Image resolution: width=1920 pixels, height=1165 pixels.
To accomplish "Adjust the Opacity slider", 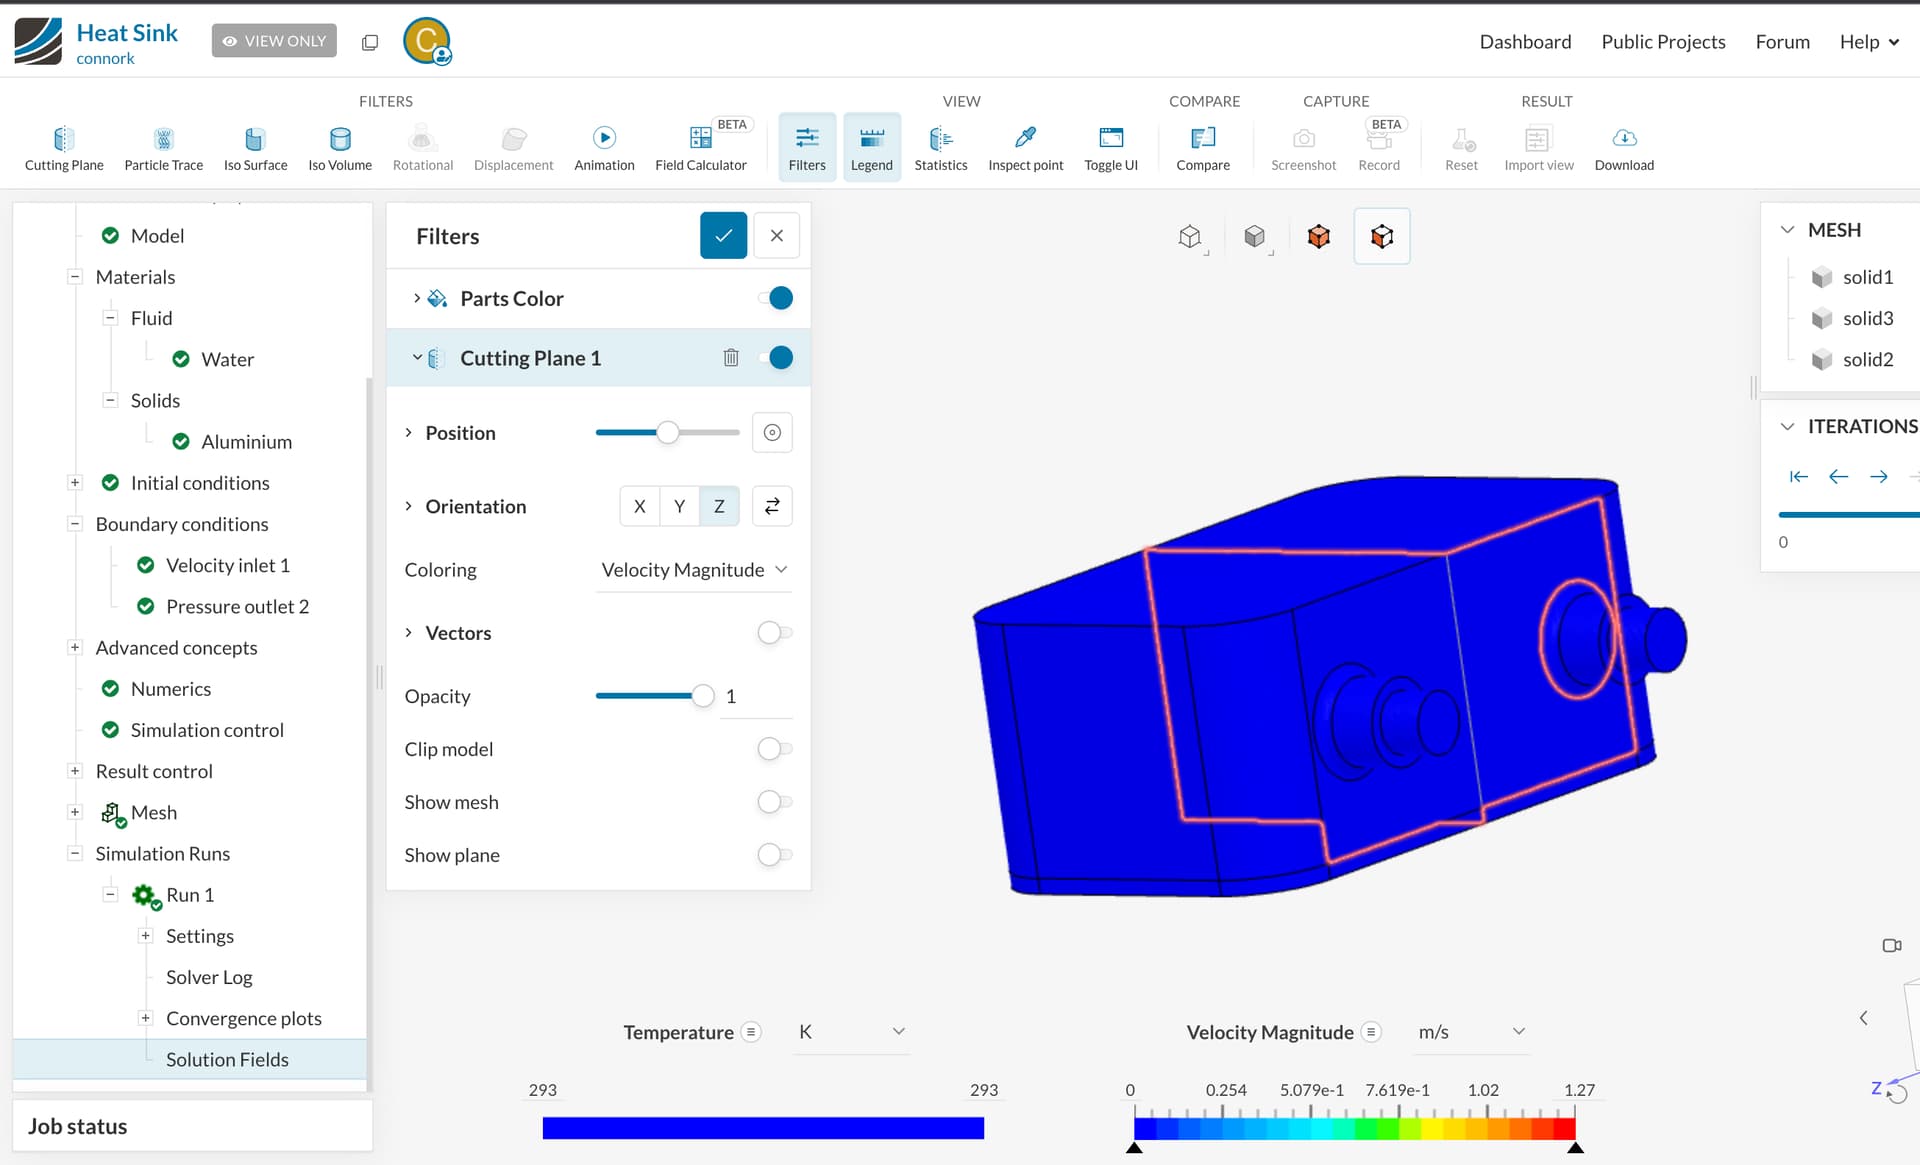I will coord(703,696).
